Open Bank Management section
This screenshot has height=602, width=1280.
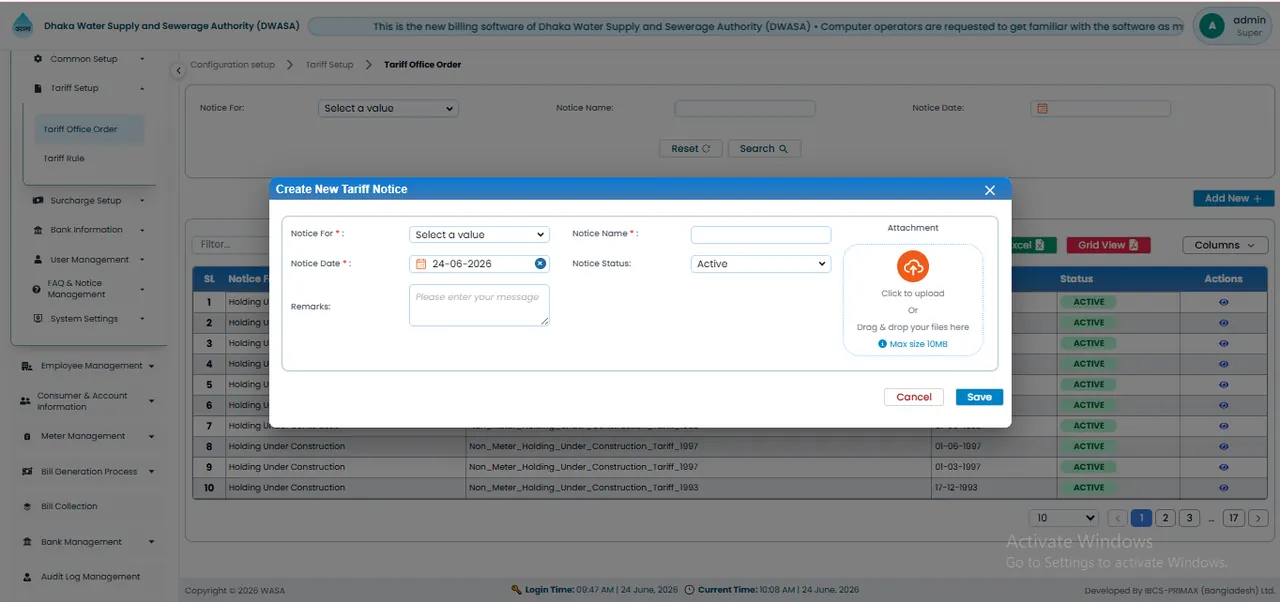[x=88, y=542]
